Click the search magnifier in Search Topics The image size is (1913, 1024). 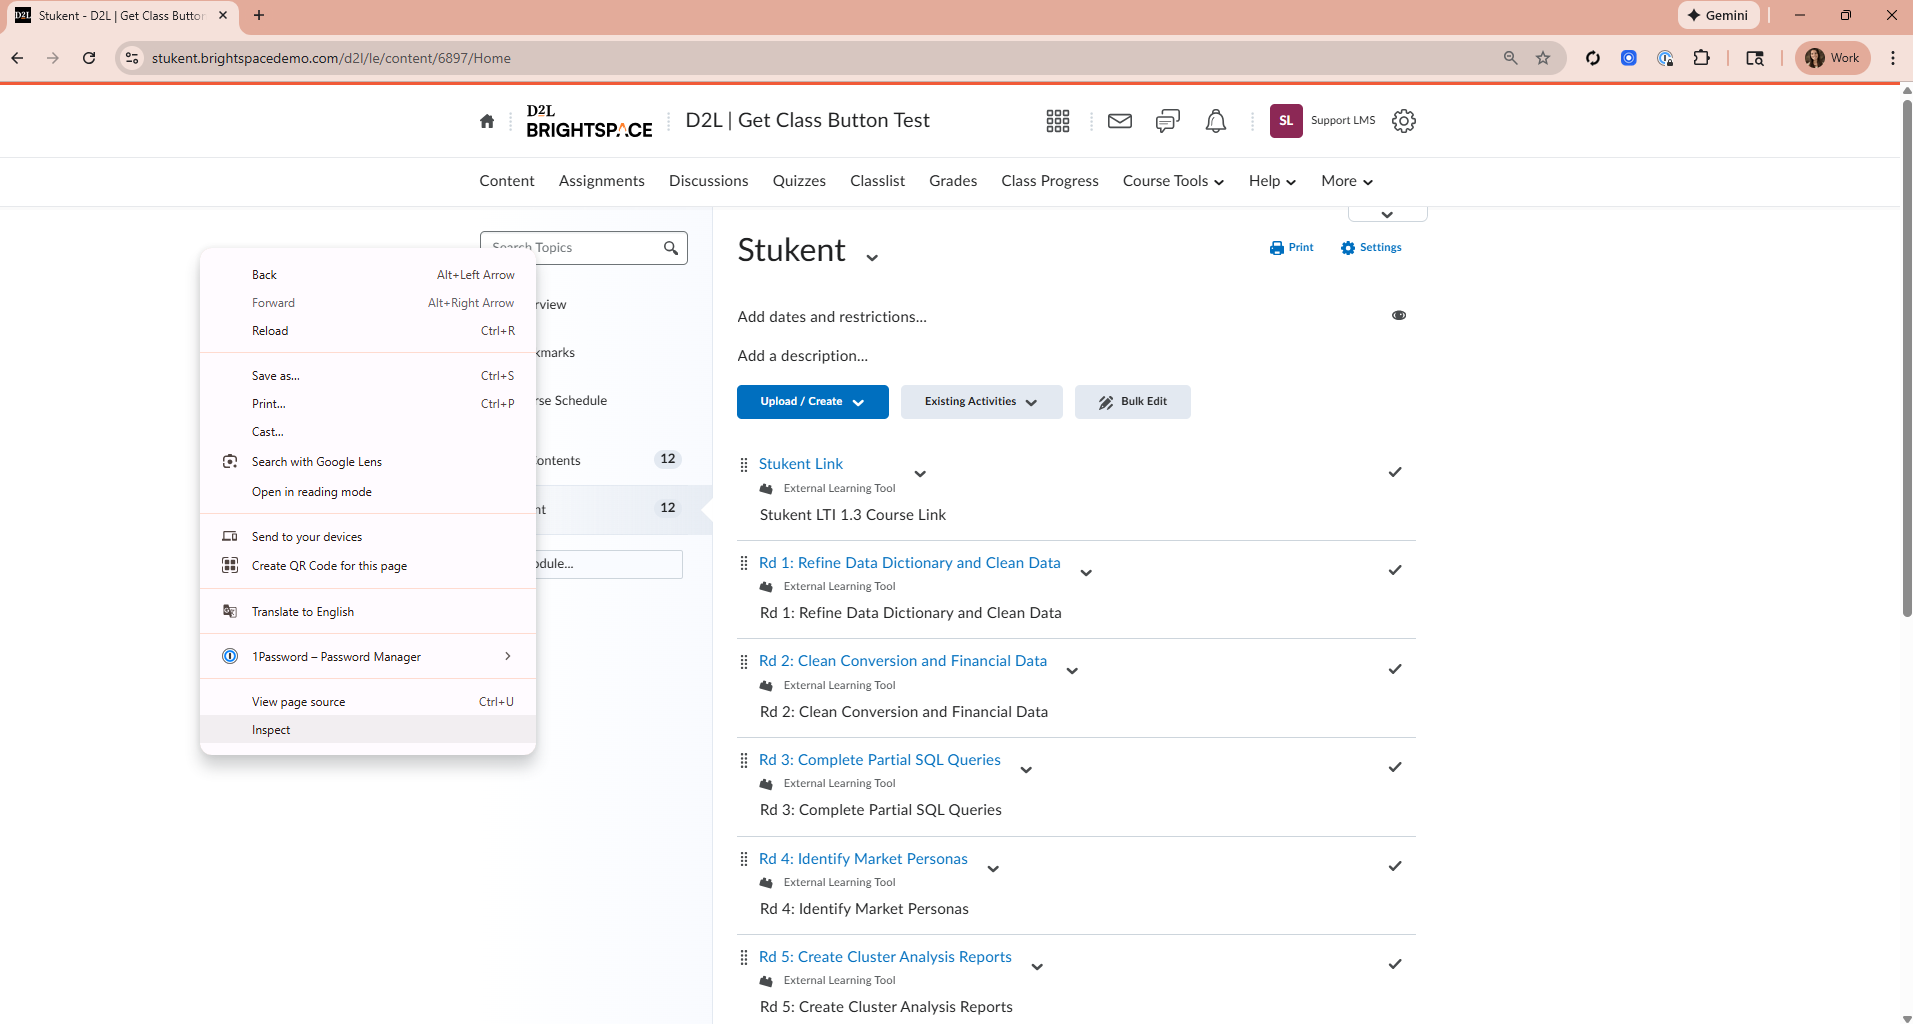(x=671, y=248)
